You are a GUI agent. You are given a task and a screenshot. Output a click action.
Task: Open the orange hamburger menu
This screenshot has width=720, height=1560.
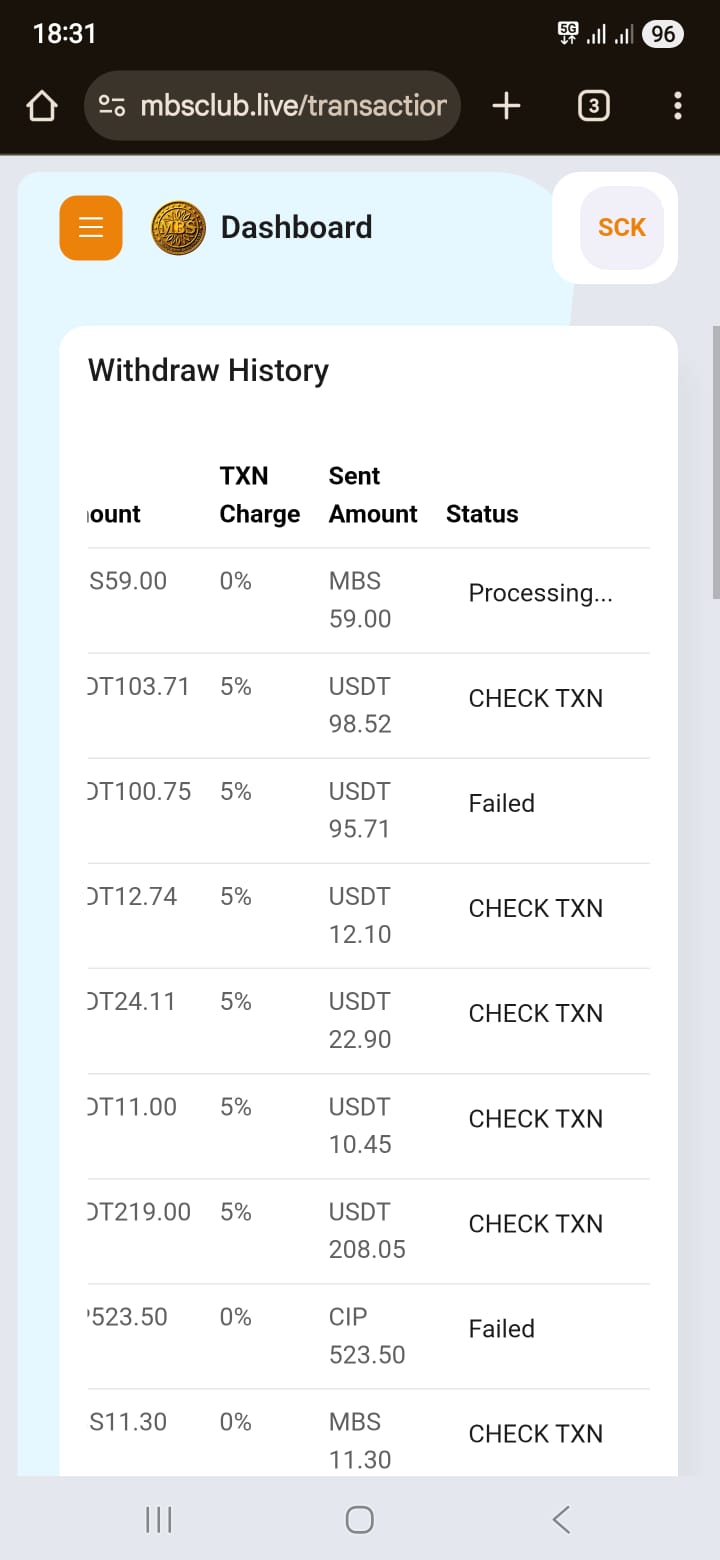(91, 228)
